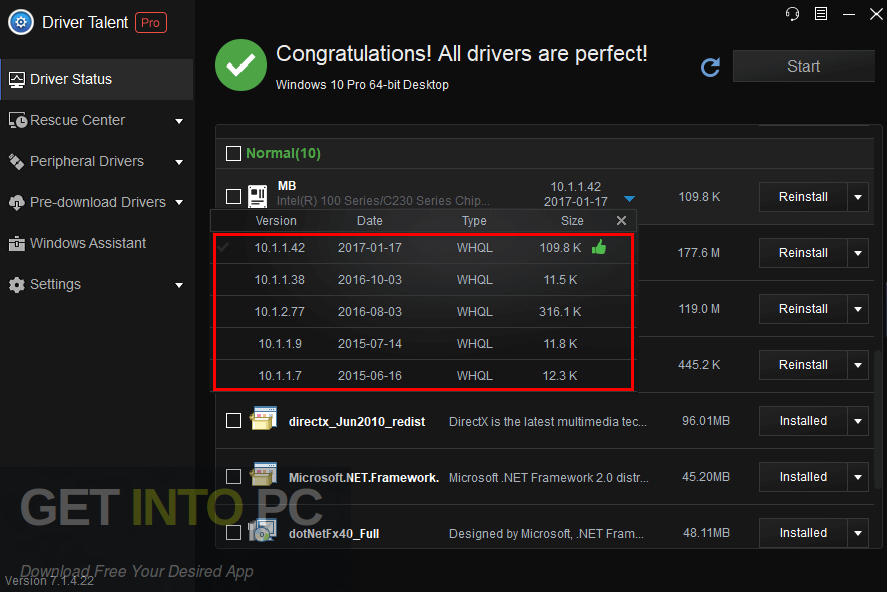Screen dimensions: 887x592
Task: Open the support headset icon
Action: coord(793,14)
